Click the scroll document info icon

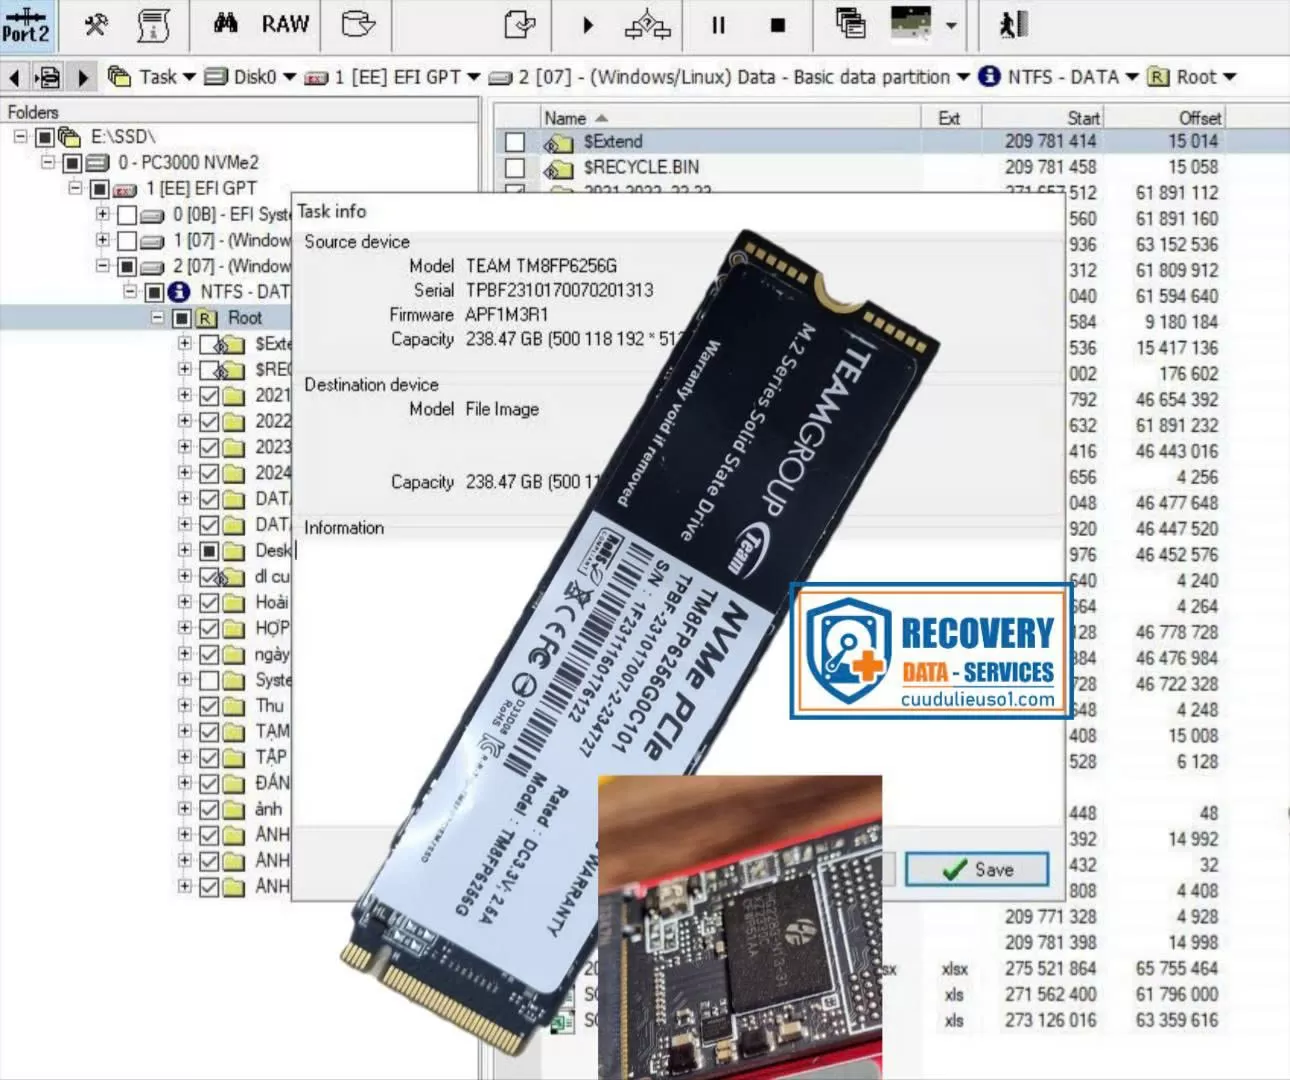153,25
